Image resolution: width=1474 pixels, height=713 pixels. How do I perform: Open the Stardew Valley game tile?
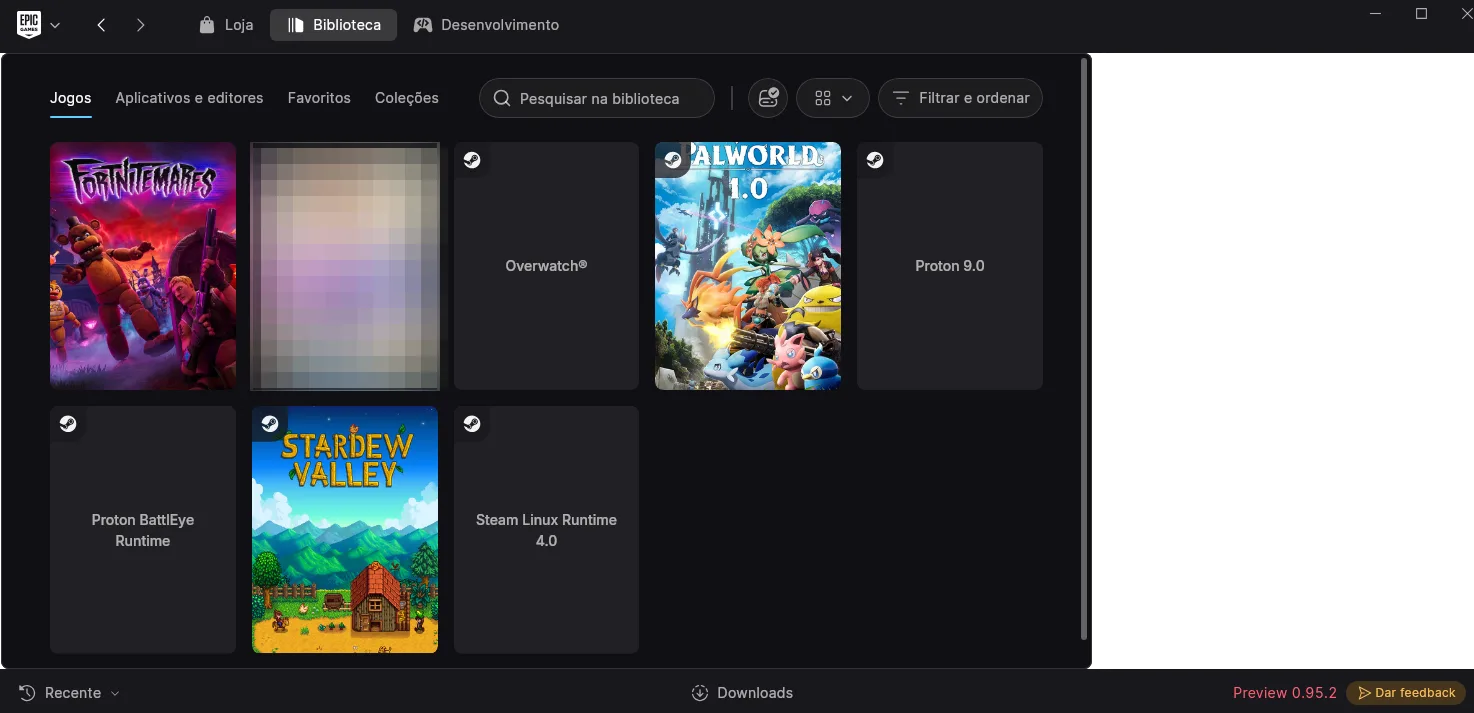345,530
